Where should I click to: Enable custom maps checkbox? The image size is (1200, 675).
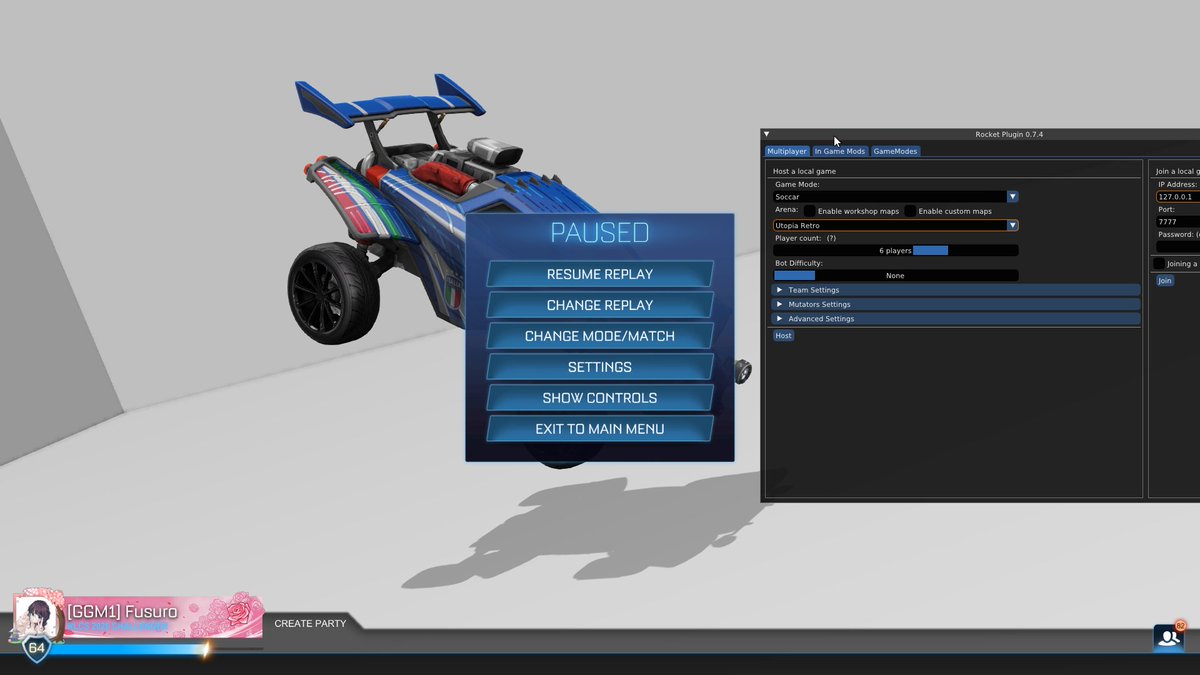click(x=911, y=211)
